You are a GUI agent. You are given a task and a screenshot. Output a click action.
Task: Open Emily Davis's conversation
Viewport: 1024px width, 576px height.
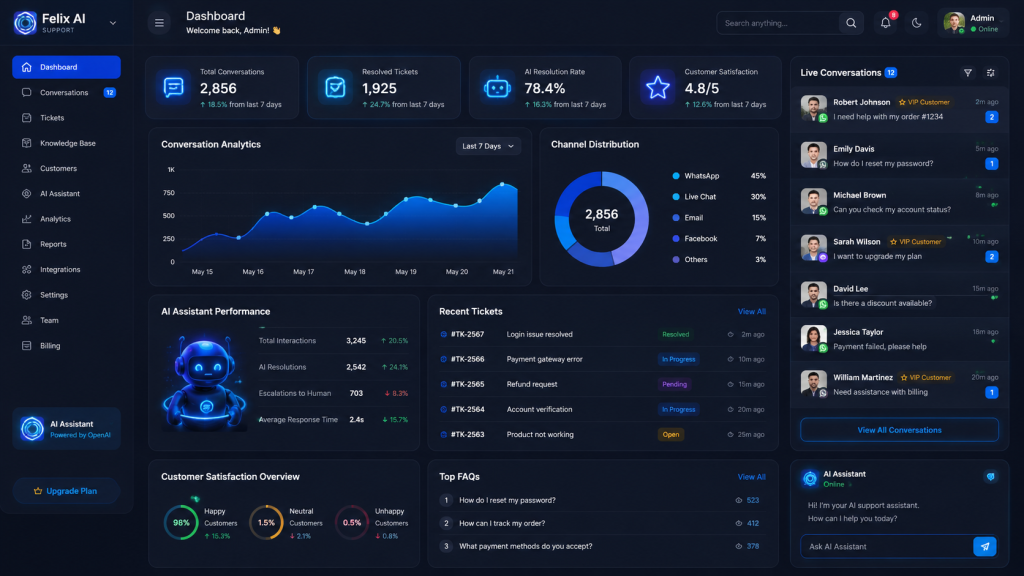899,156
